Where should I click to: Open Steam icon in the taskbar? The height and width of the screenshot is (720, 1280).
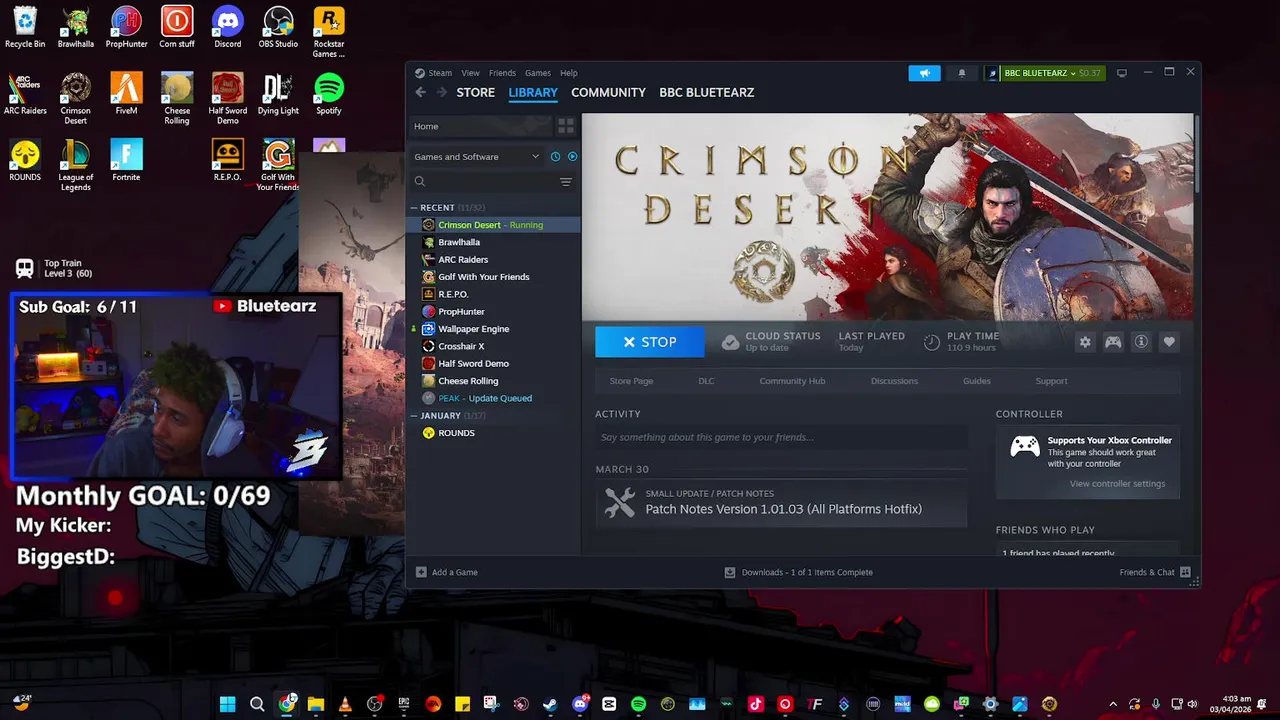click(550, 704)
